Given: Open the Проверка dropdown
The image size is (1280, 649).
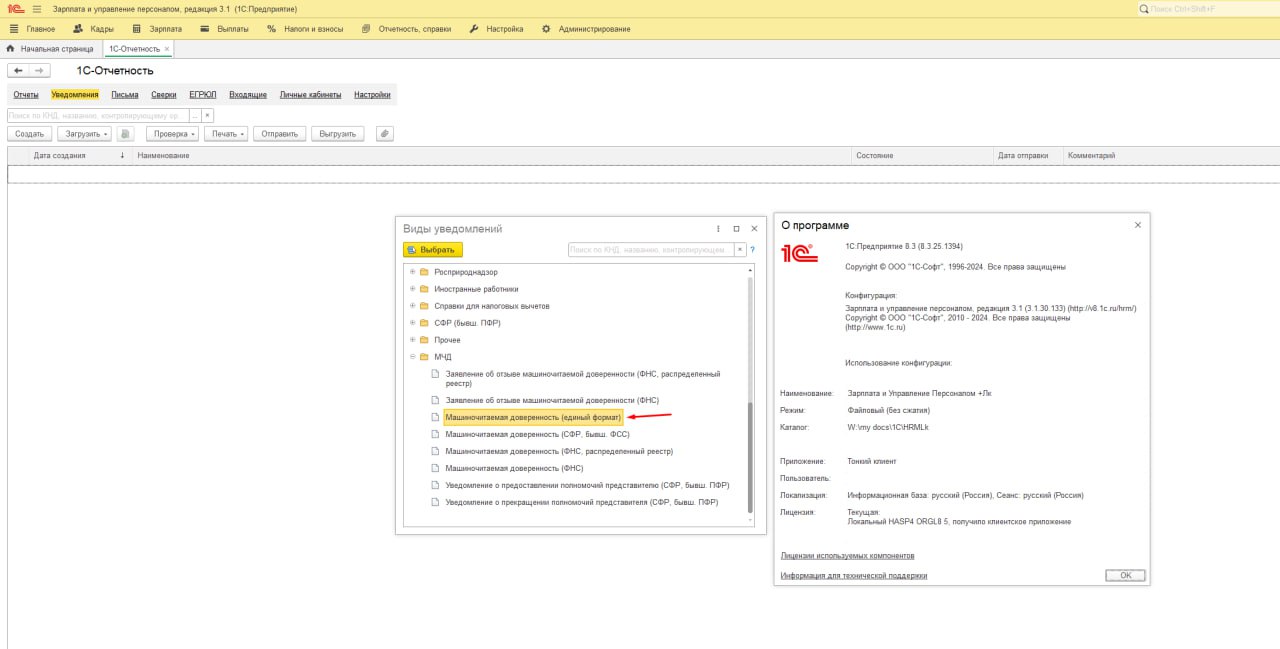Looking at the screenshot, I should pos(172,133).
